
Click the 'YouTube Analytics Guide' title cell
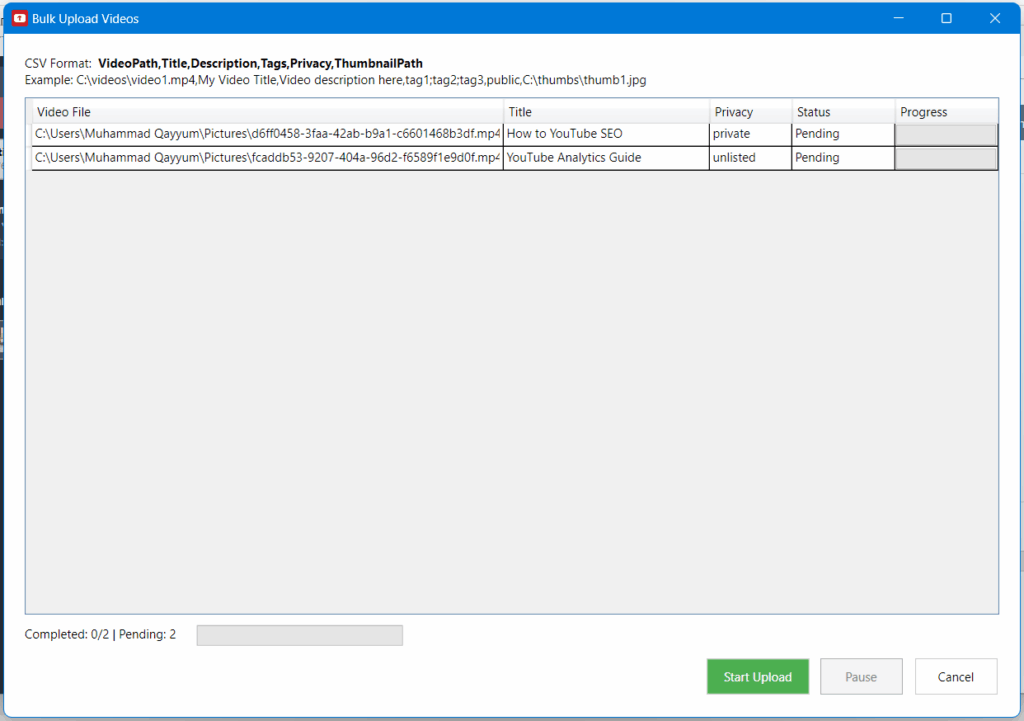tap(606, 158)
